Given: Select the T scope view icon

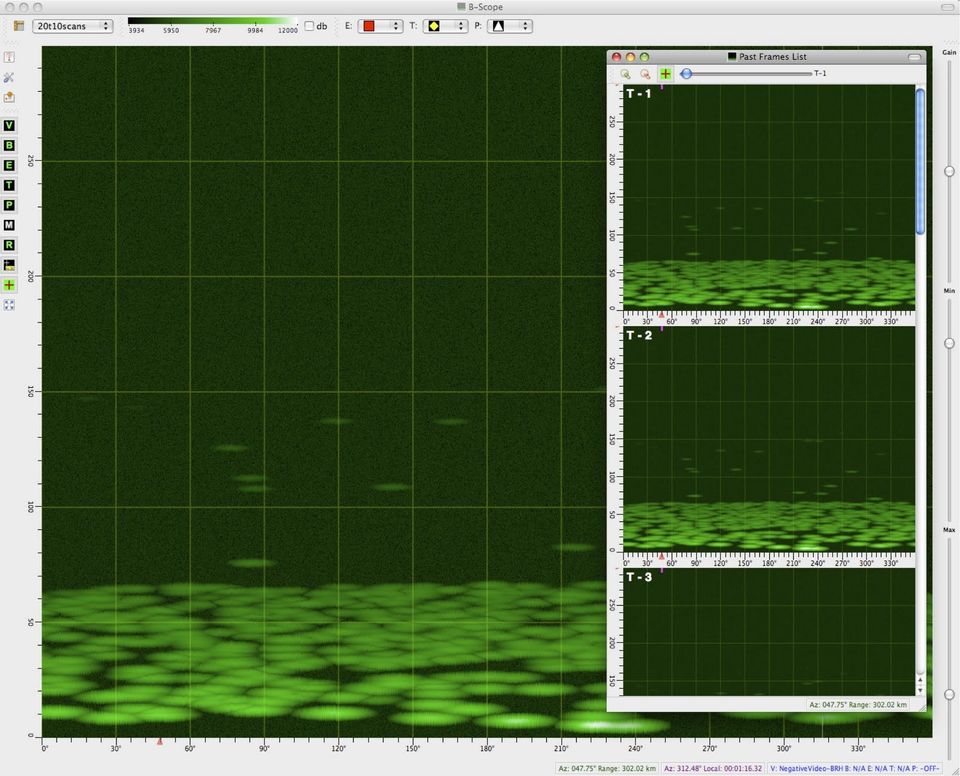Looking at the screenshot, I should (x=8, y=185).
